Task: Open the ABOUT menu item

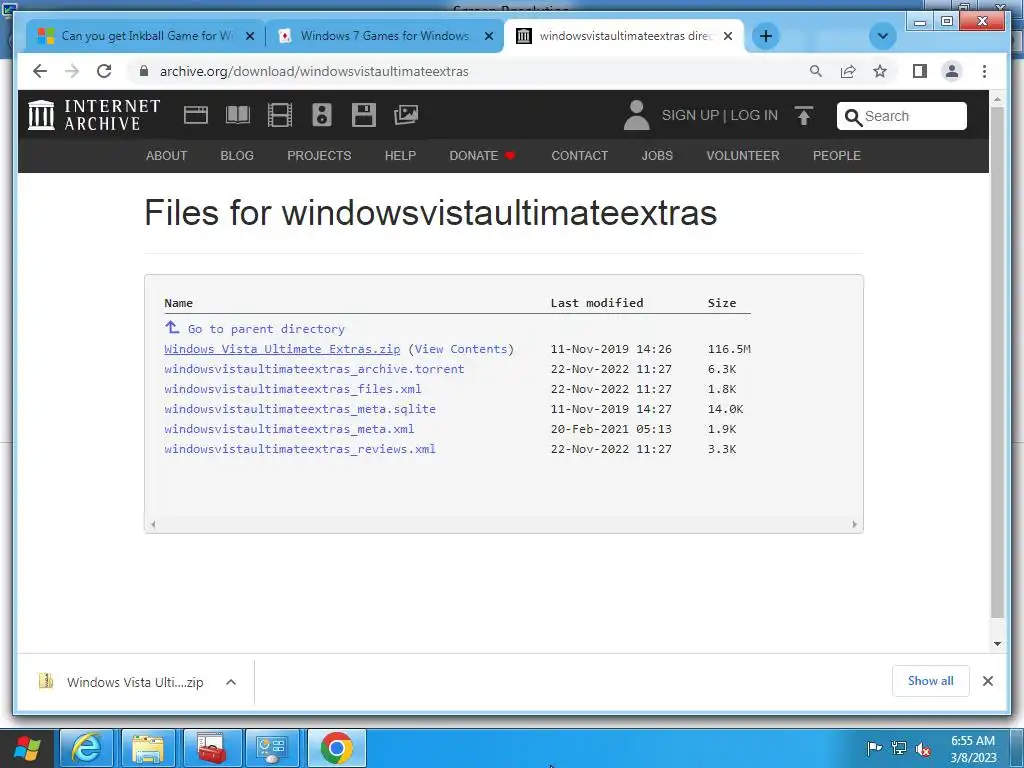Action: click(x=167, y=155)
